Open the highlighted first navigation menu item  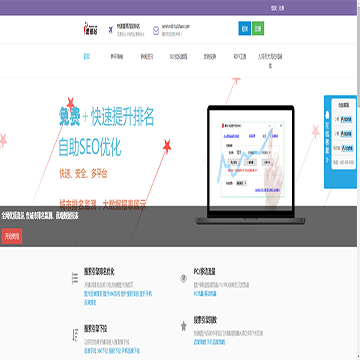87,57
